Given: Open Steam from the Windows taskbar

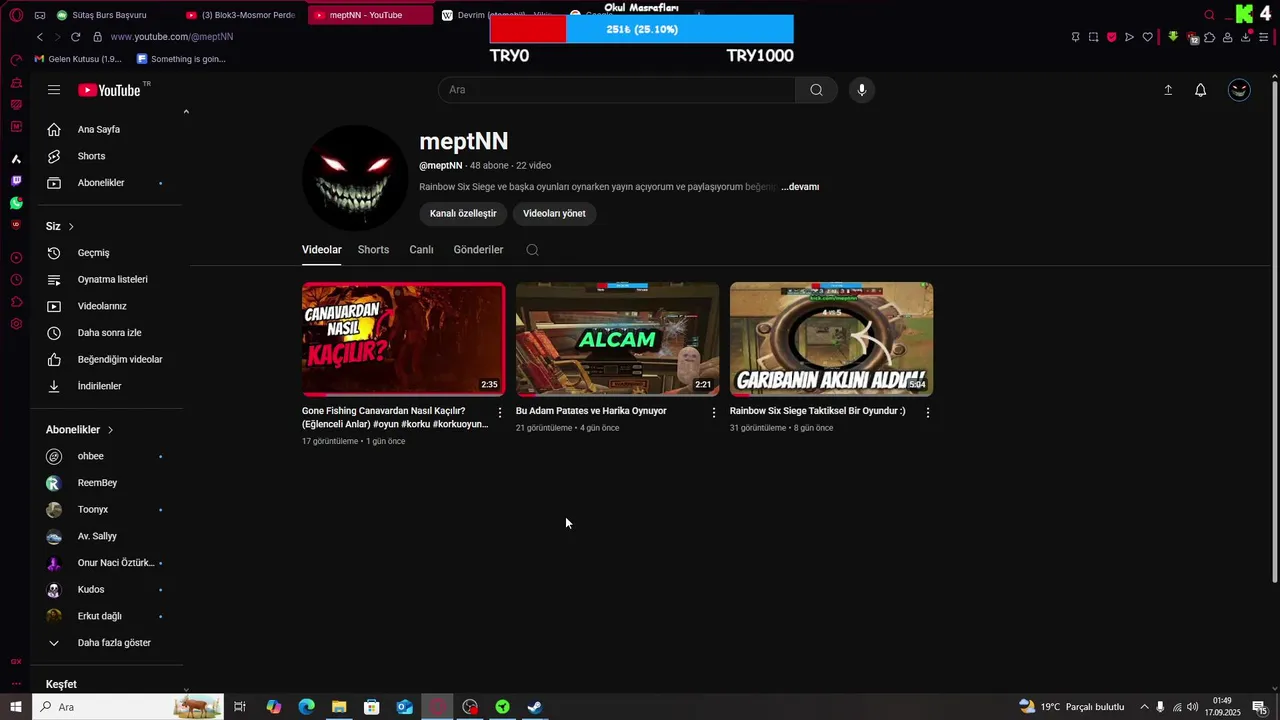Looking at the screenshot, I should click(535, 707).
